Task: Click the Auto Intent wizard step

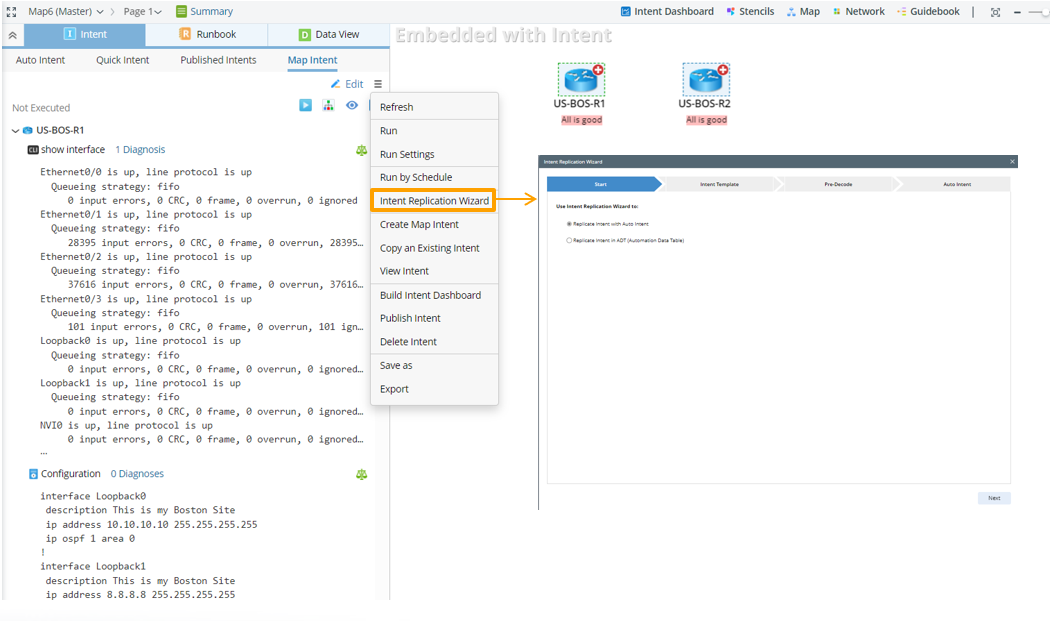Action: [x=957, y=184]
